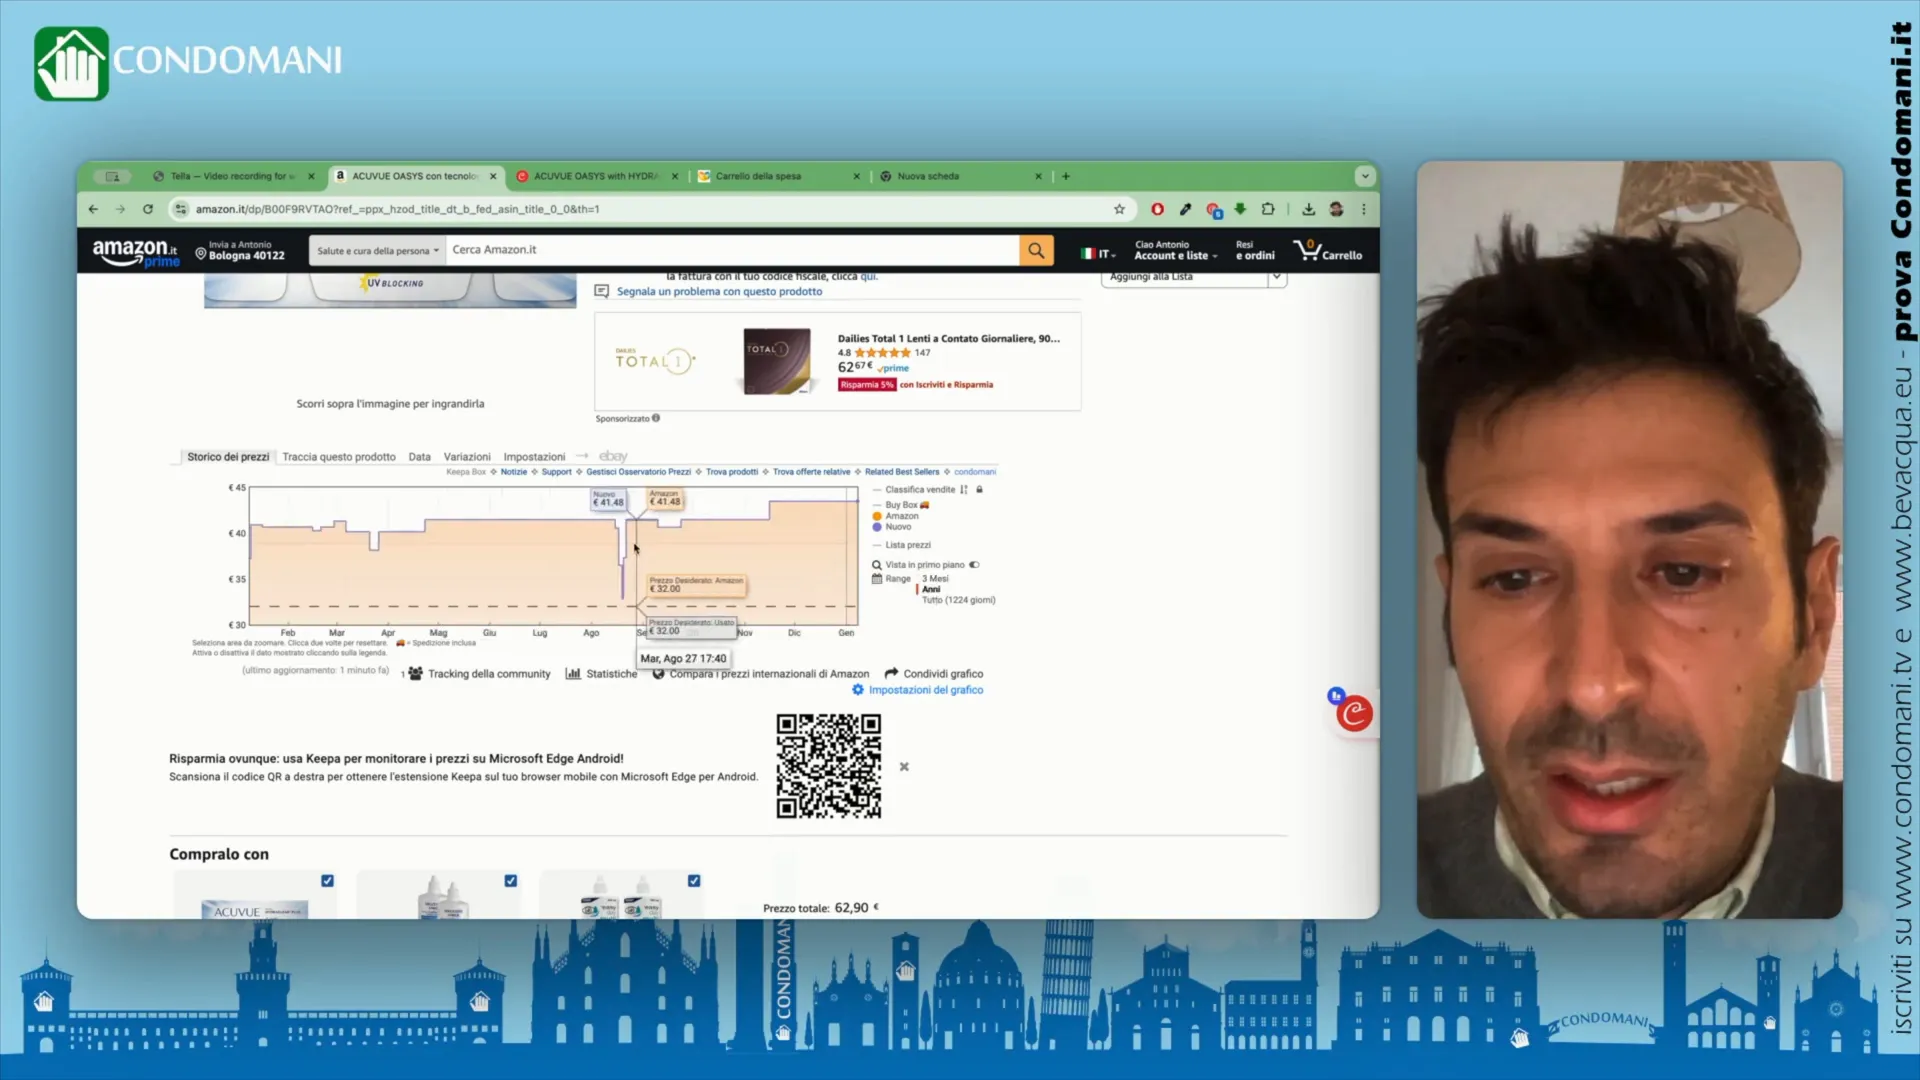Click the Notizie link in Keepa bar
Screen dimensions: 1920x1080
click(514, 472)
